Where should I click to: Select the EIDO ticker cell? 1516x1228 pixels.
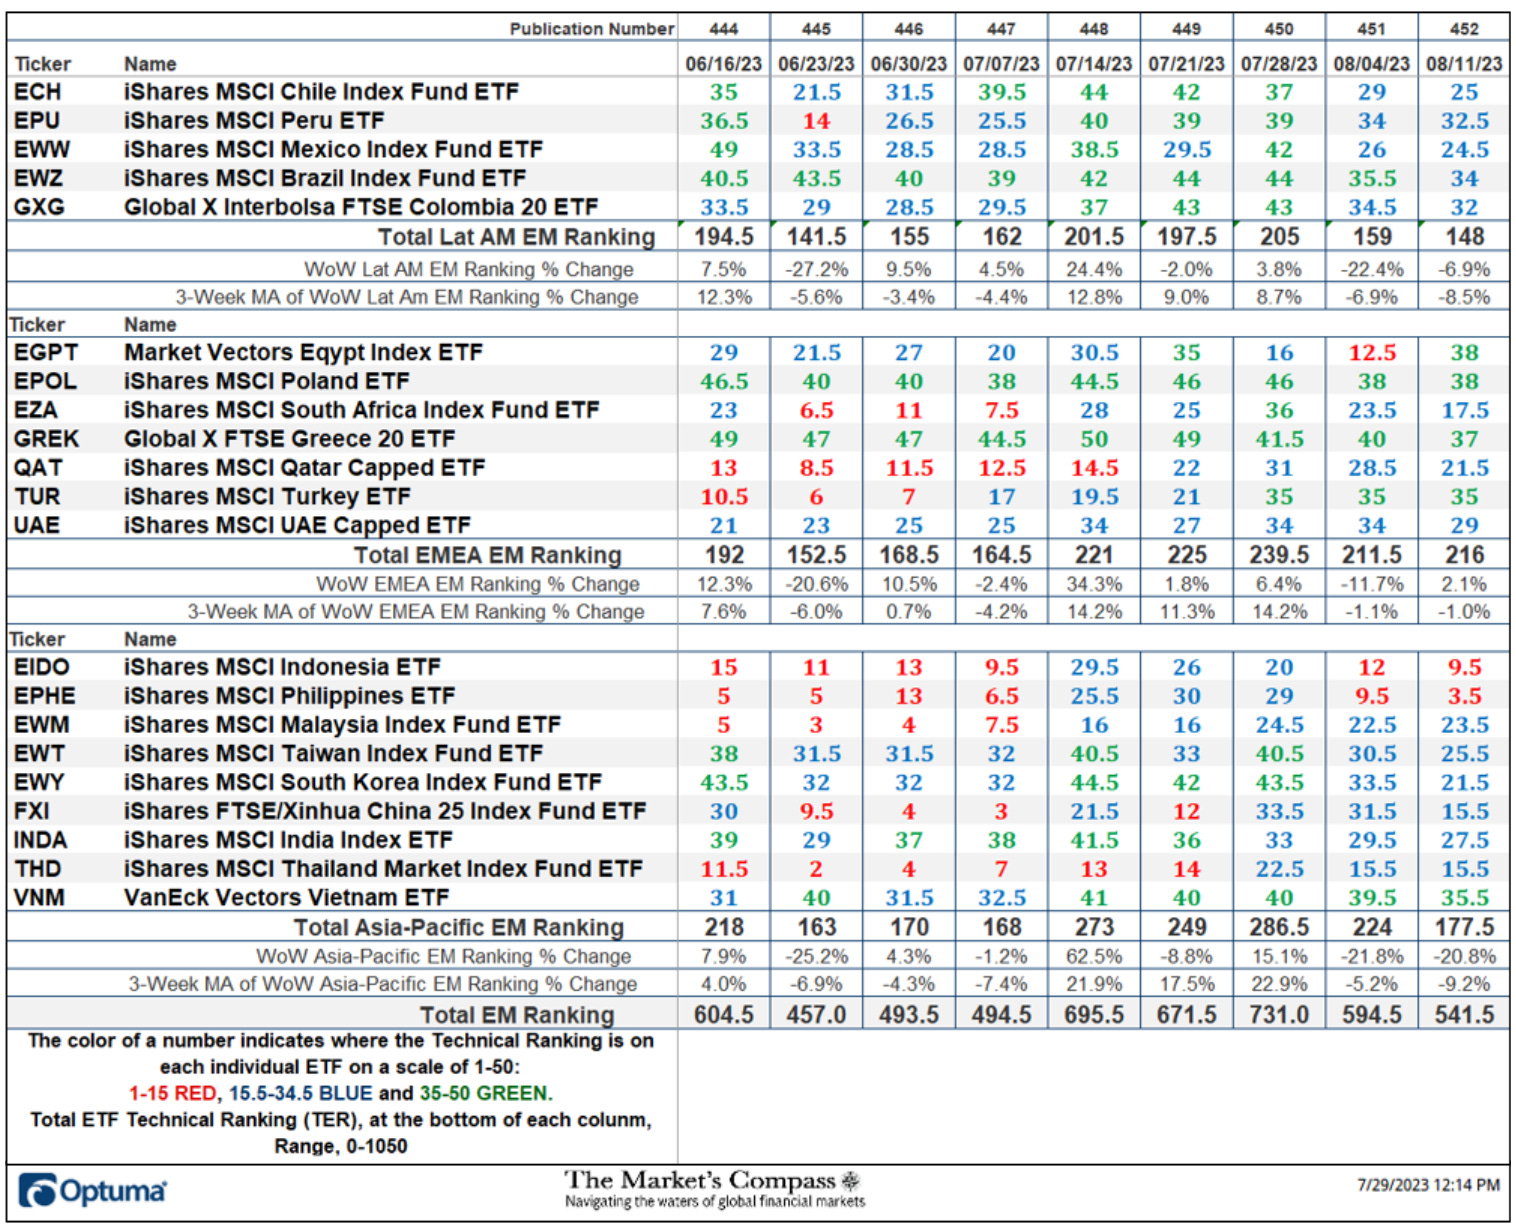41,668
